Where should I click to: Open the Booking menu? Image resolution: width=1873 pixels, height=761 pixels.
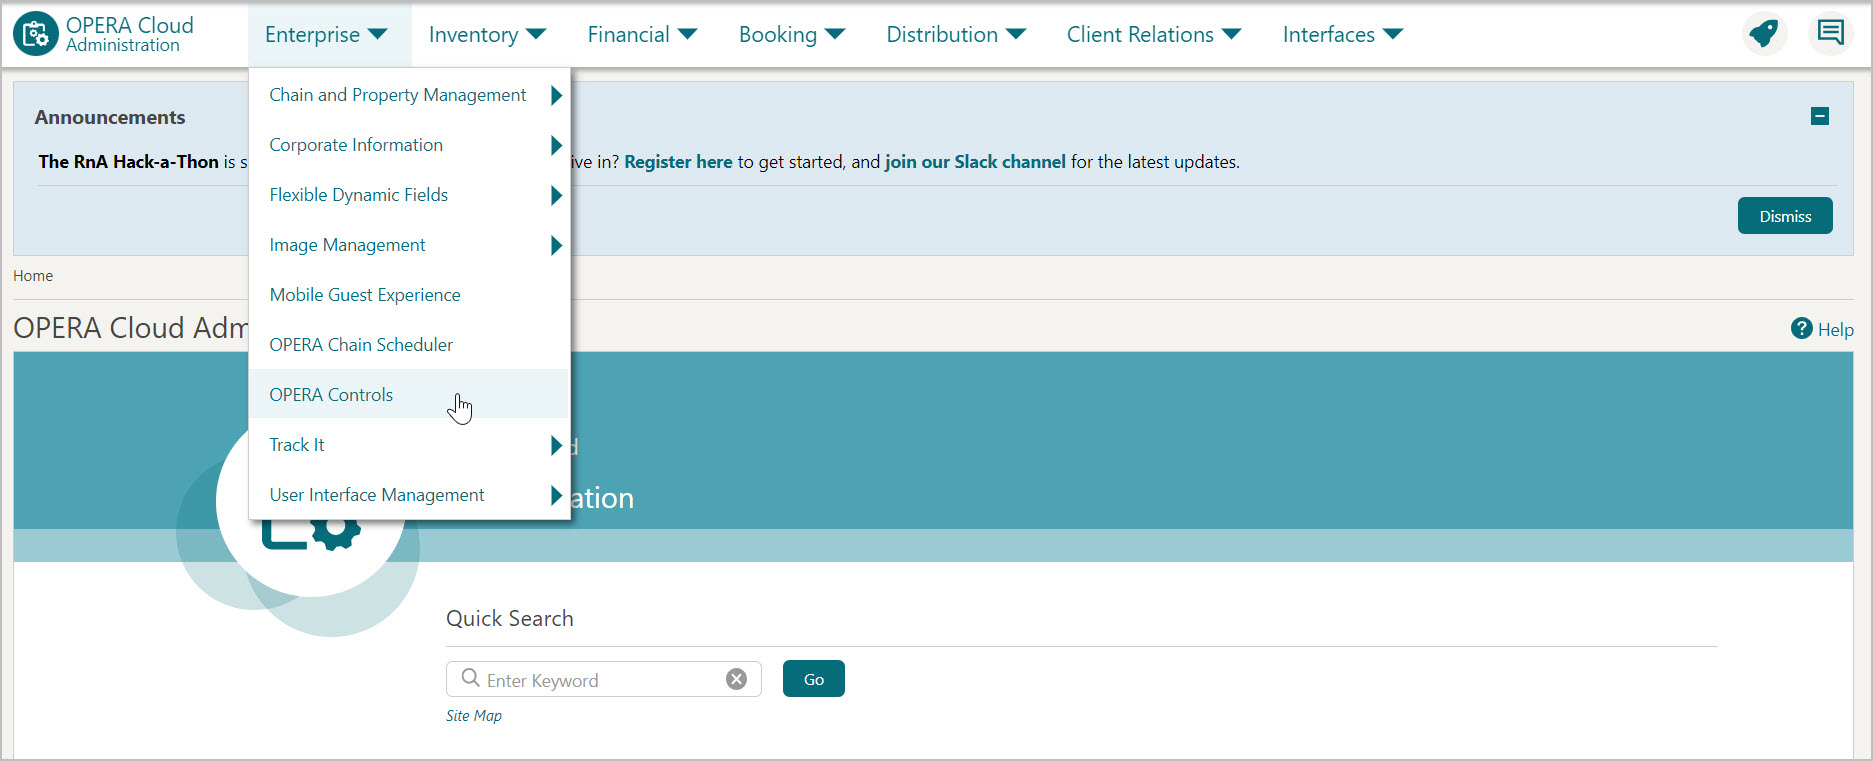pos(792,34)
